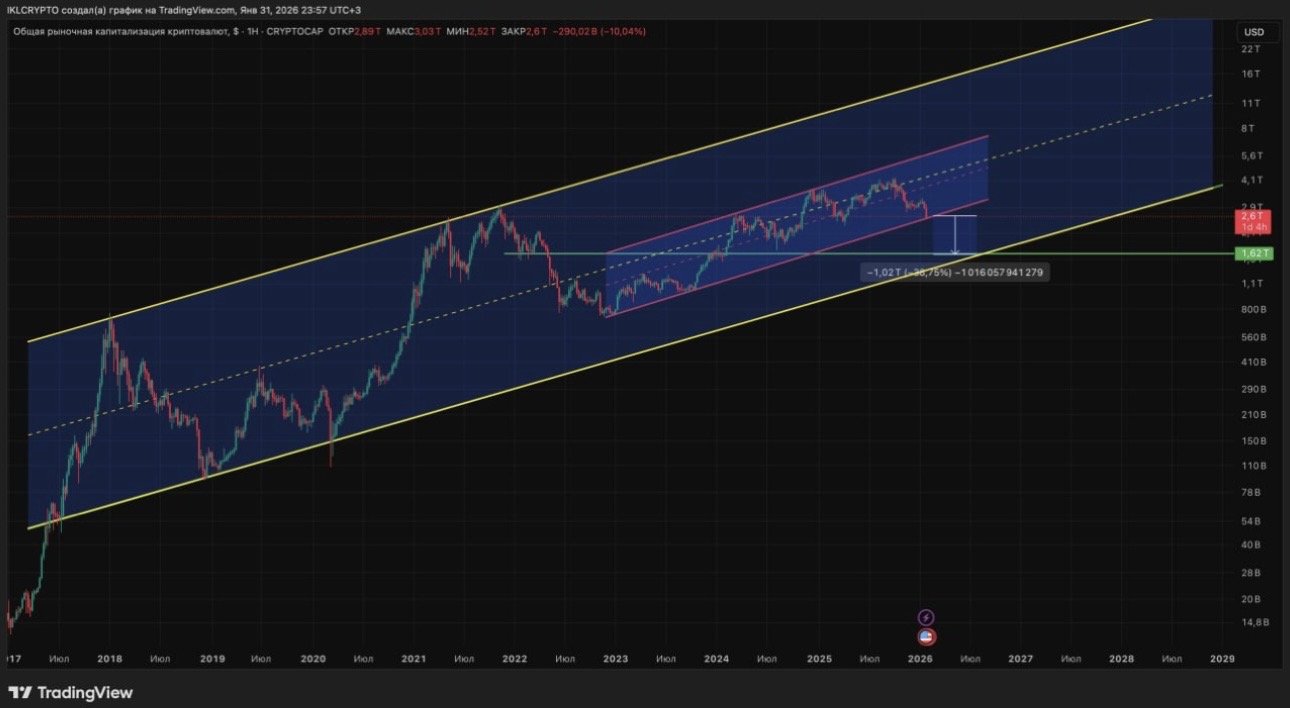Click the green 1,62T price level label
The width and height of the screenshot is (1290, 708).
click(x=1254, y=254)
